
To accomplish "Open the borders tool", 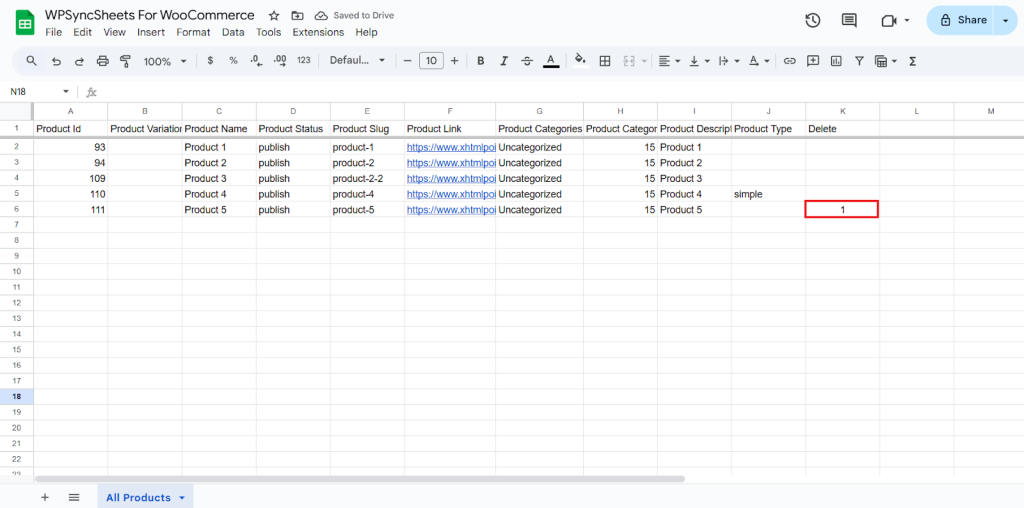I will [605, 61].
